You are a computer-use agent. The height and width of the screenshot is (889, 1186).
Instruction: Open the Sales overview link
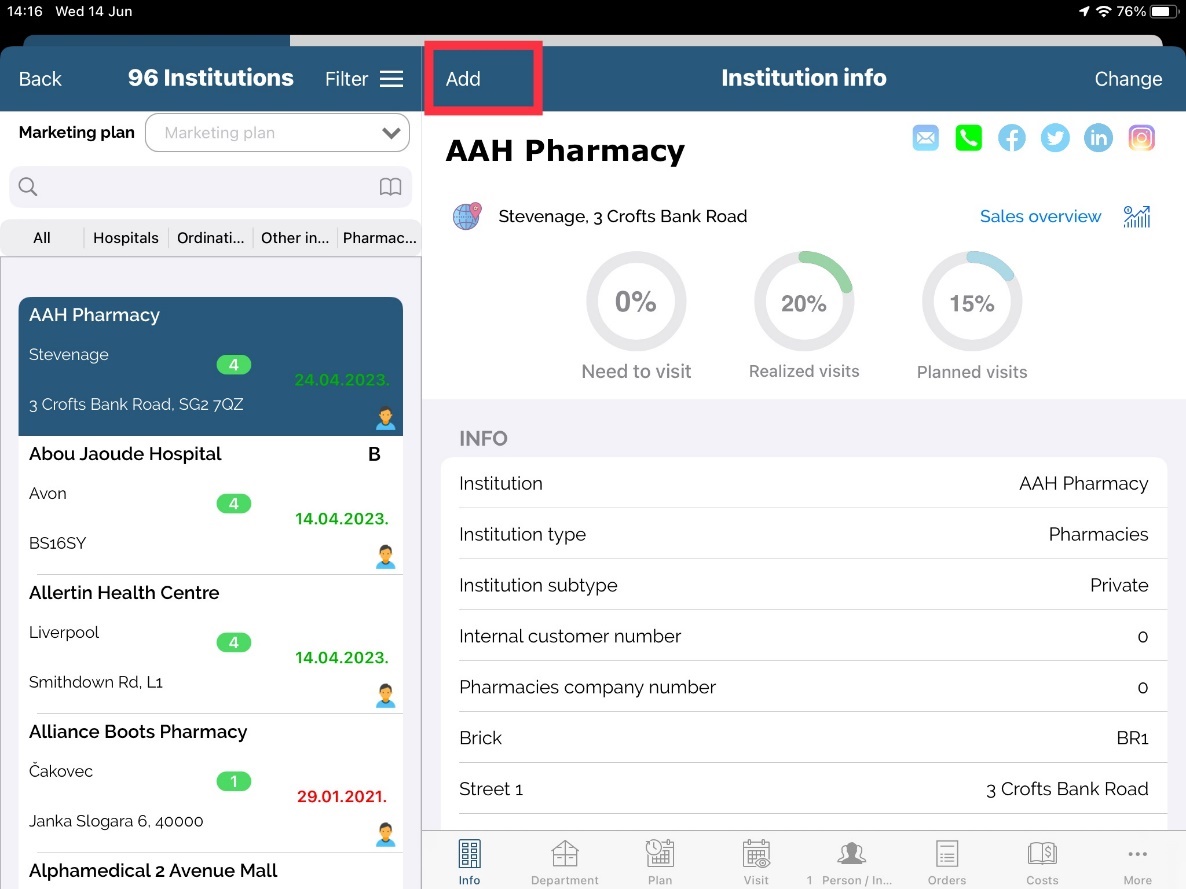1040,217
